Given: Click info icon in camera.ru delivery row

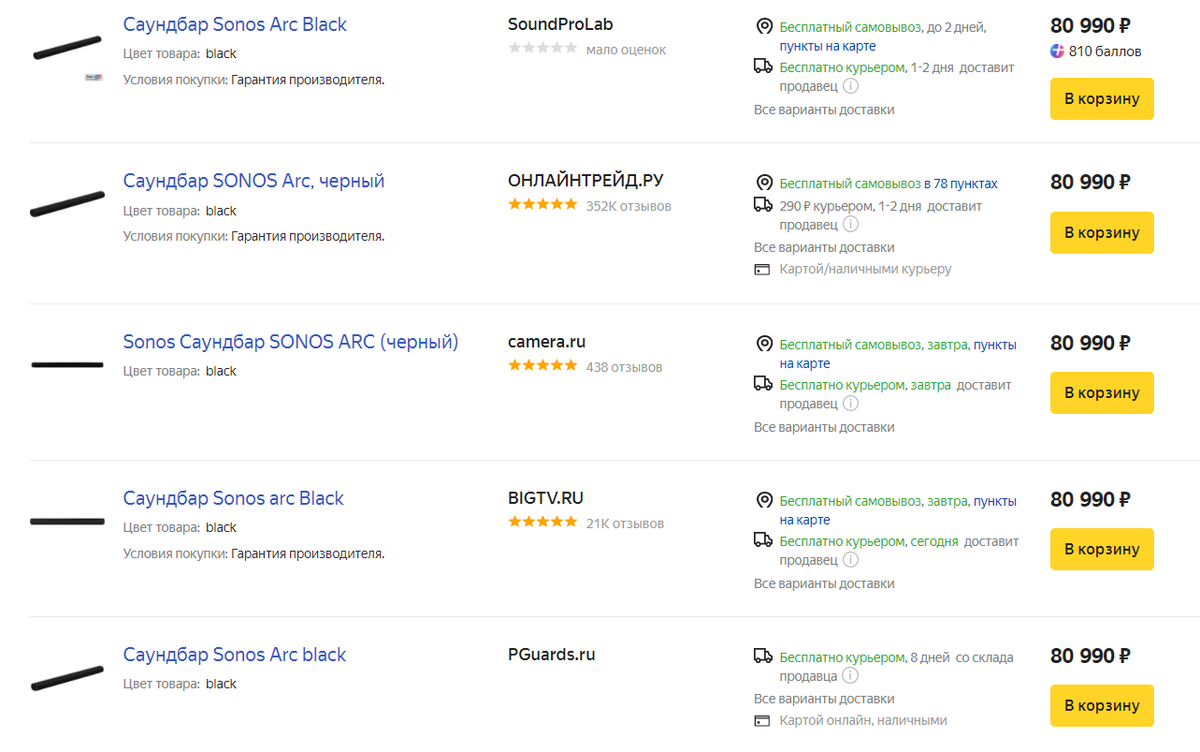Looking at the screenshot, I should (850, 404).
